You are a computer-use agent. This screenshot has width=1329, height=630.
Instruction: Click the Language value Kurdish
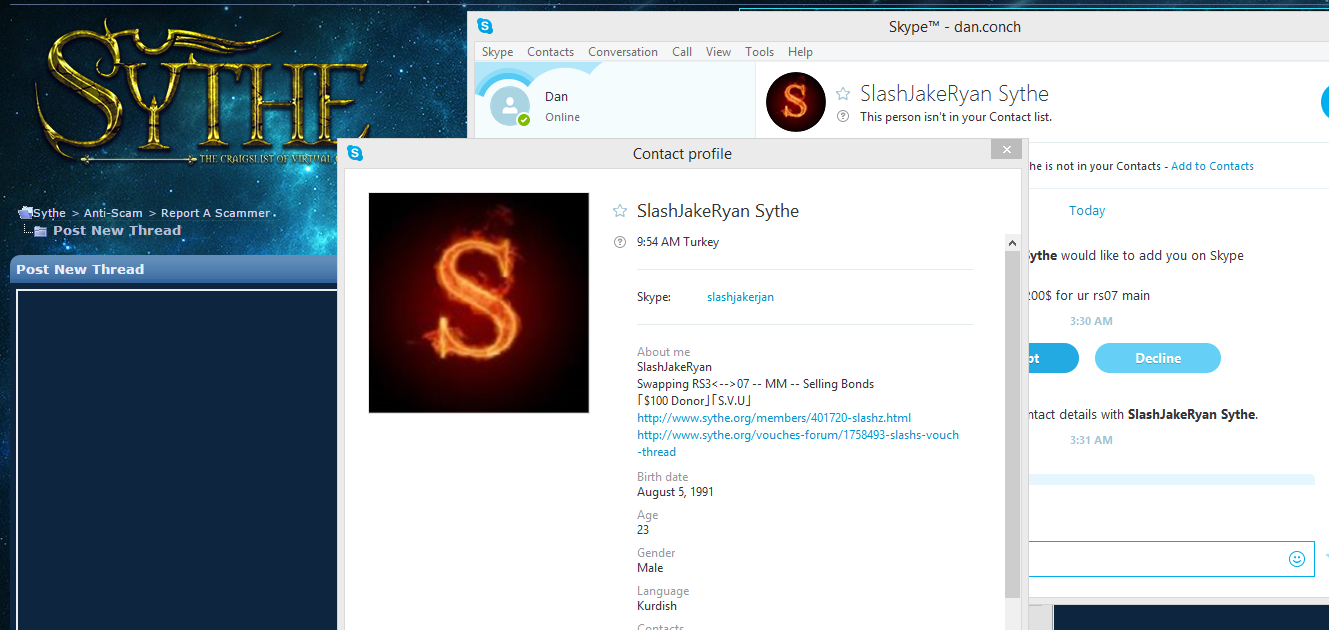(x=657, y=606)
